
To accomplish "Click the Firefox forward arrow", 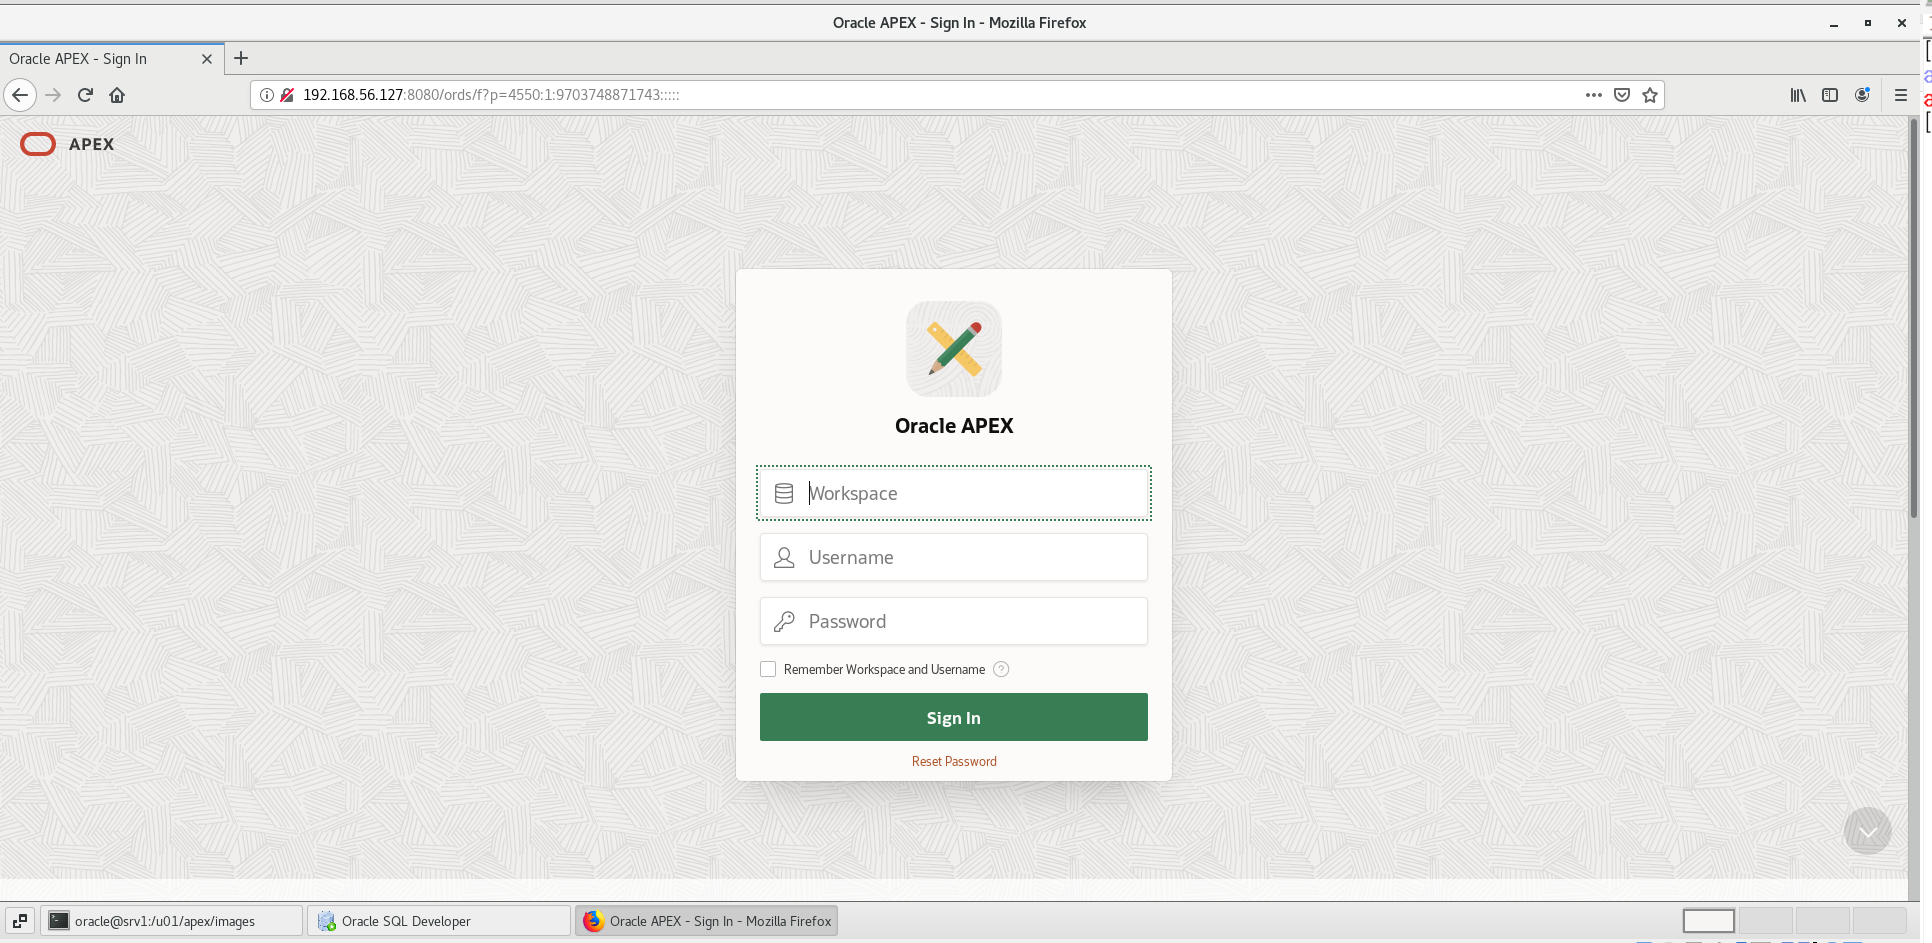I will point(53,95).
